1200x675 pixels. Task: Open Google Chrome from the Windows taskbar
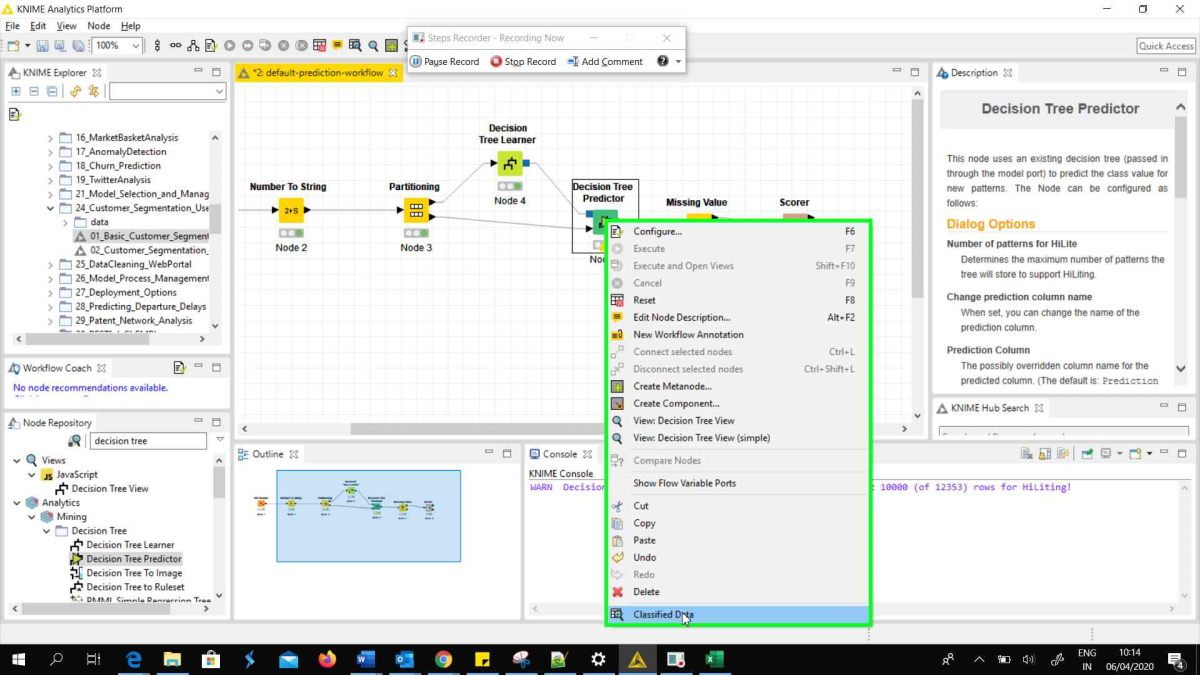(443, 660)
